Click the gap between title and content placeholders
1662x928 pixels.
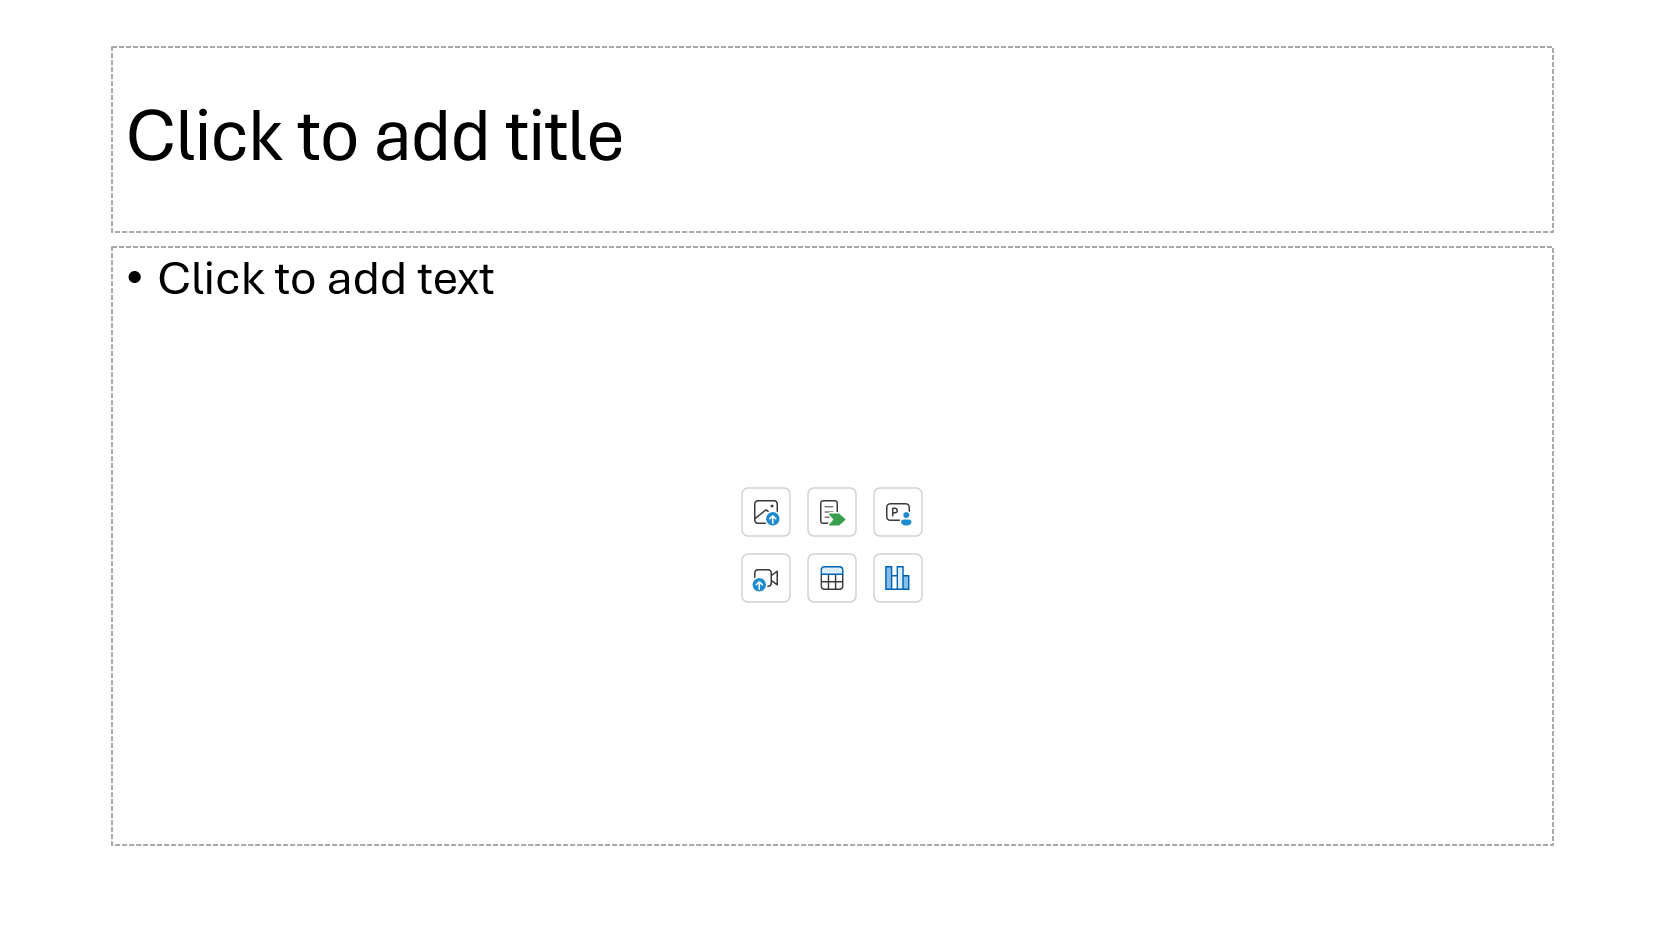coord(832,240)
